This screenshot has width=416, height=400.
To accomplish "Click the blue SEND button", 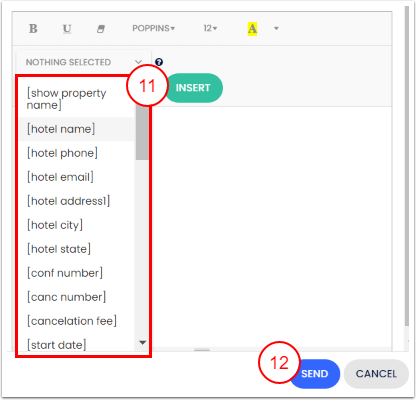I will [x=314, y=374].
